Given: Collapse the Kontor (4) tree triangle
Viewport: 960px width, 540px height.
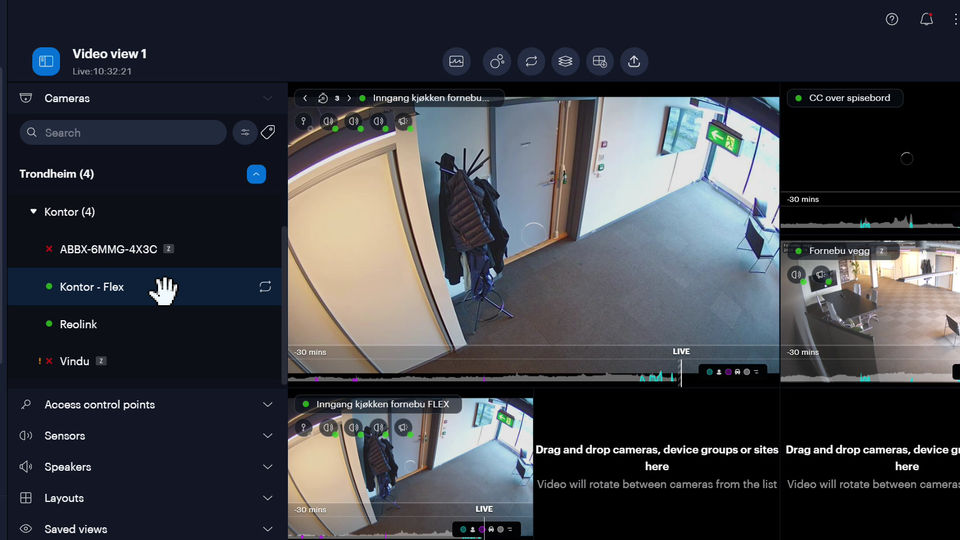Looking at the screenshot, I should [33, 211].
